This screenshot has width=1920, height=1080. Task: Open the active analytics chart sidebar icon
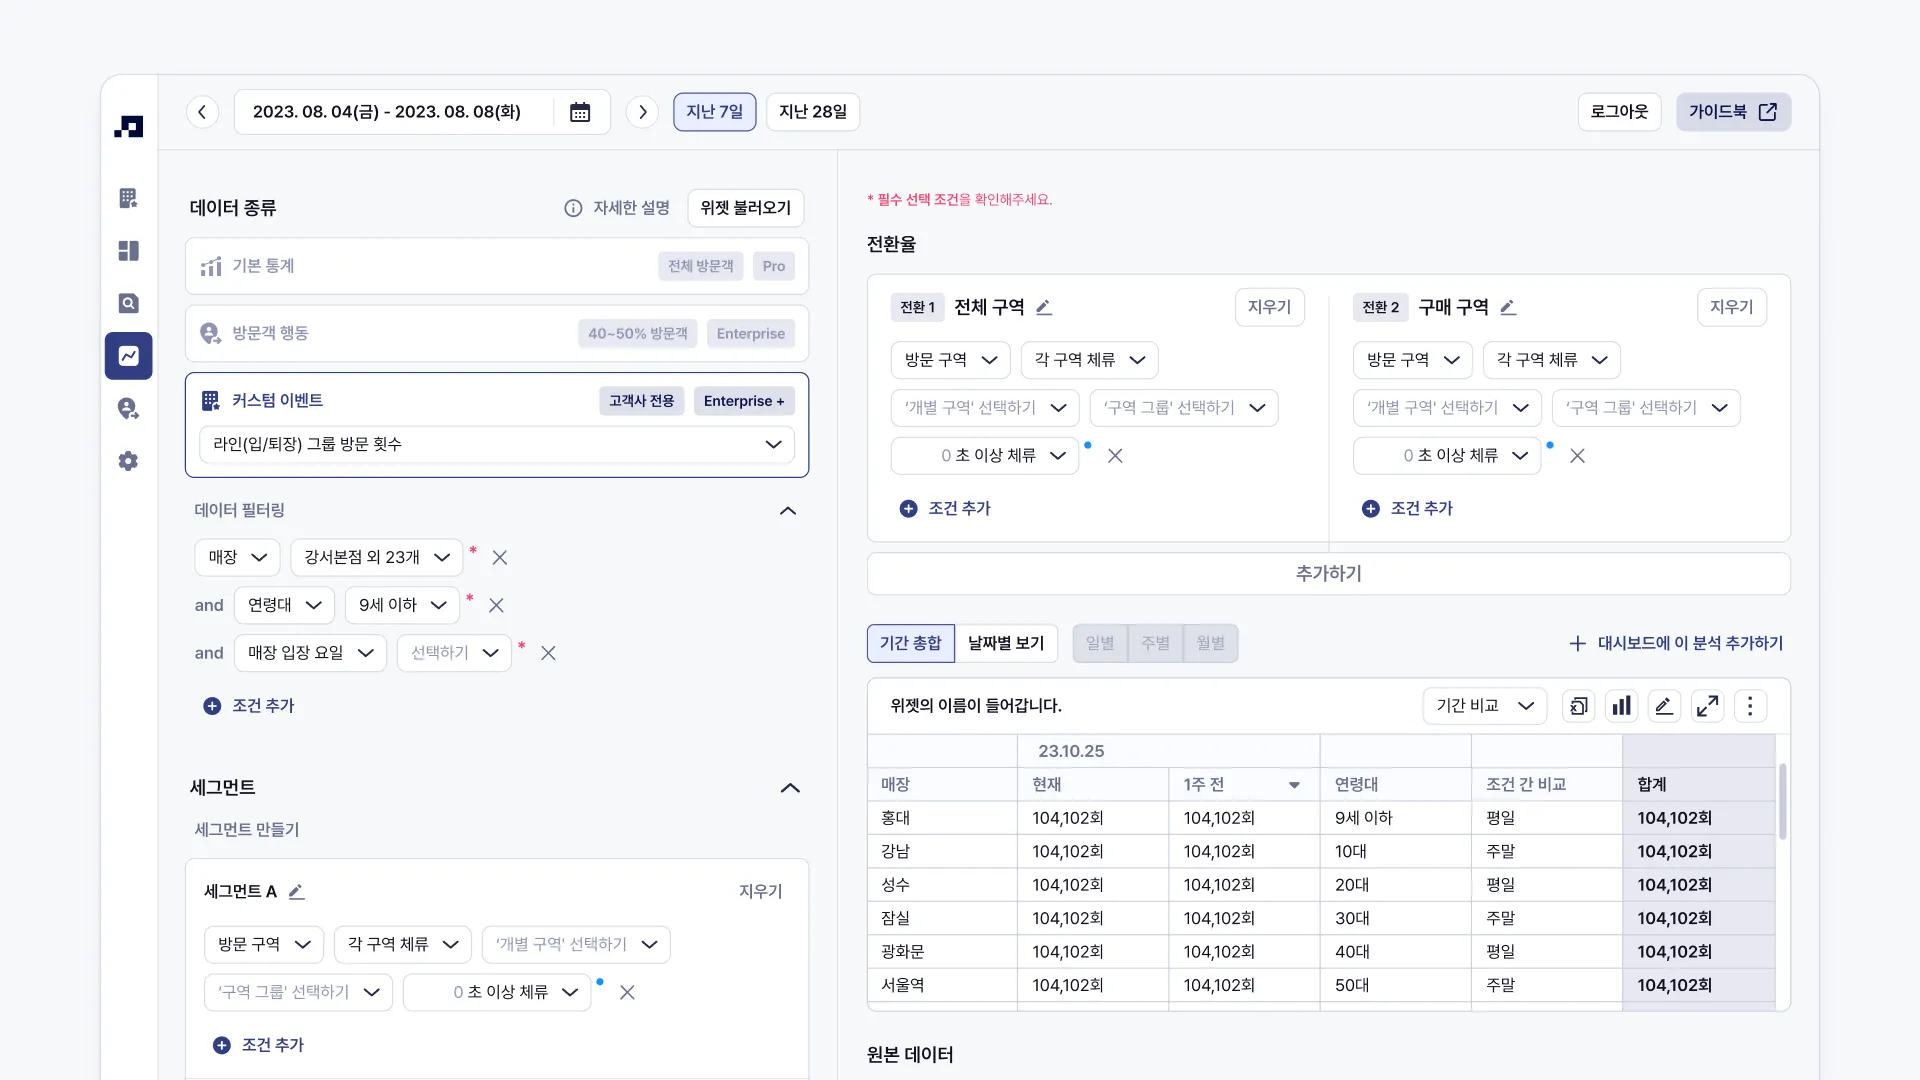click(x=128, y=356)
